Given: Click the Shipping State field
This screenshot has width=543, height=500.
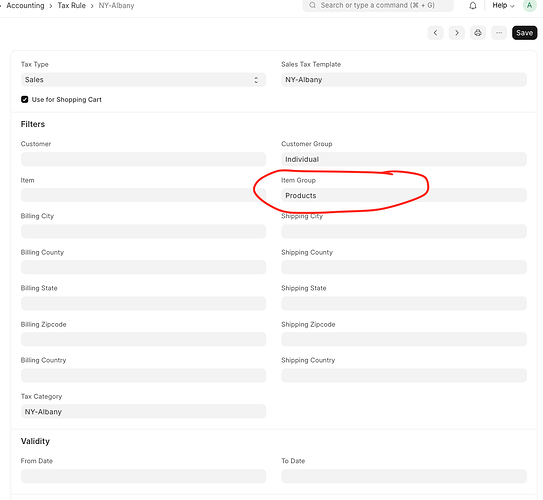Looking at the screenshot, I should [404, 303].
